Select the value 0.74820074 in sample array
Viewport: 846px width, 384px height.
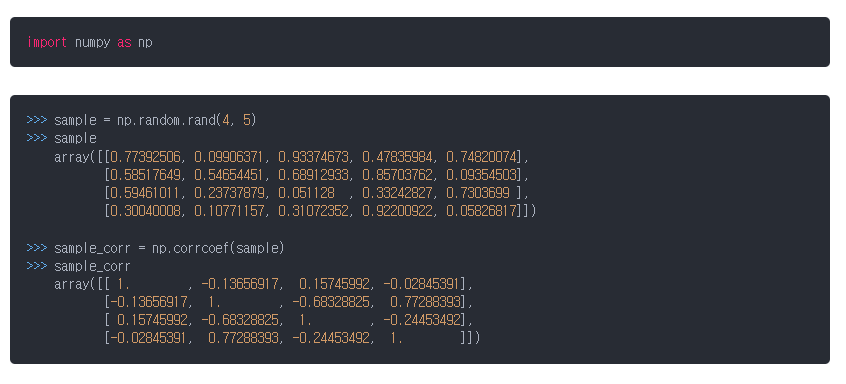(481, 157)
